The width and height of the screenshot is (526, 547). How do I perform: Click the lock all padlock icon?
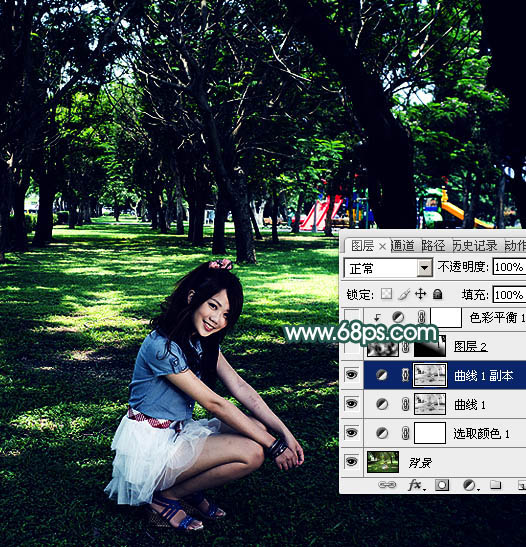(437, 294)
